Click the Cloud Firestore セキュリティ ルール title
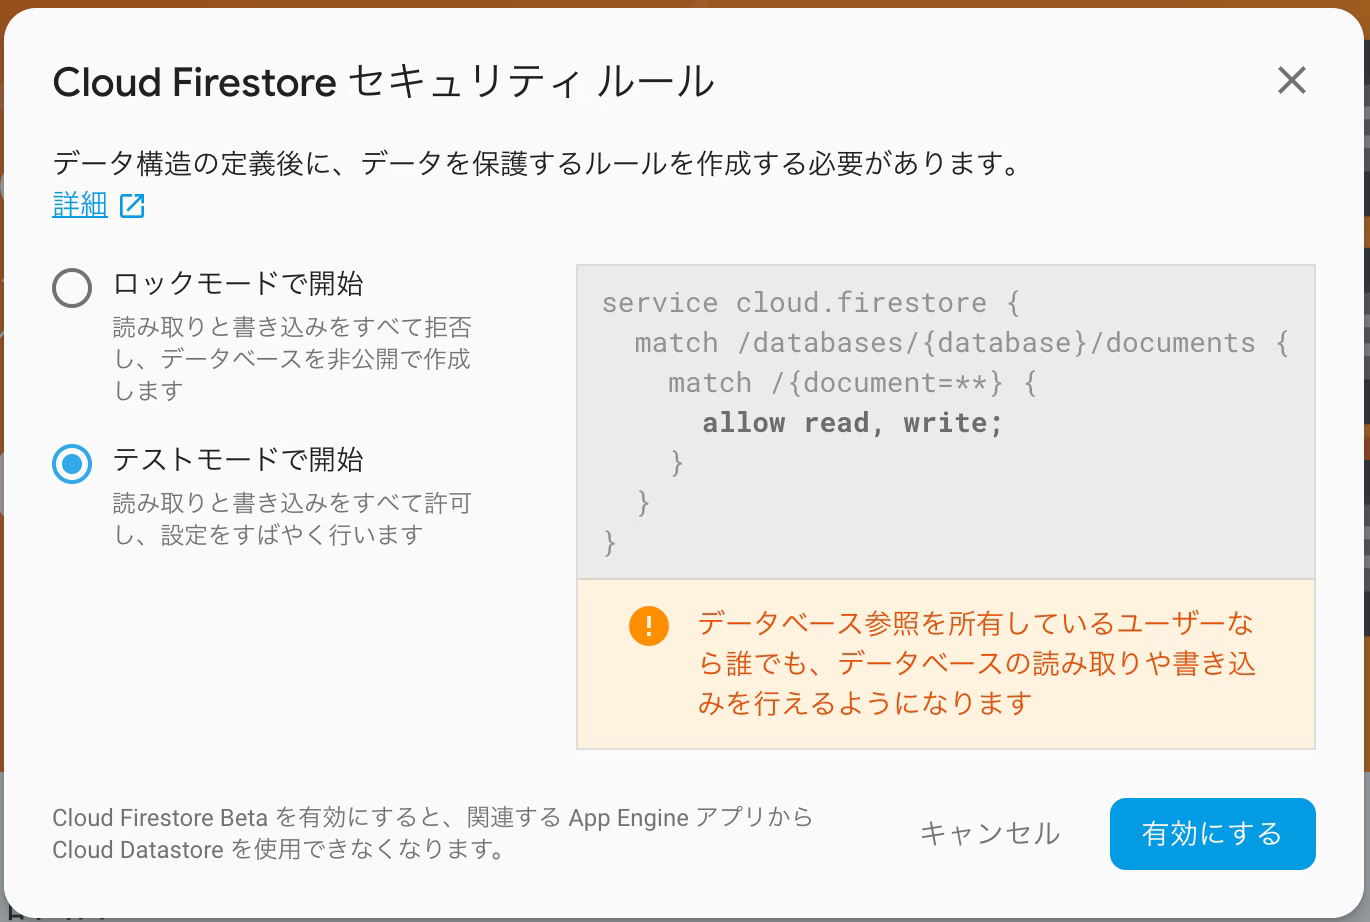Screen dimensions: 1370x922 (x=384, y=82)
